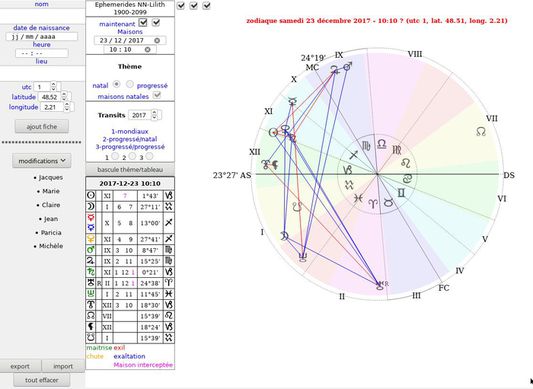
Task: Select Jean from the saved names list
Action: (x=51, y=219)
